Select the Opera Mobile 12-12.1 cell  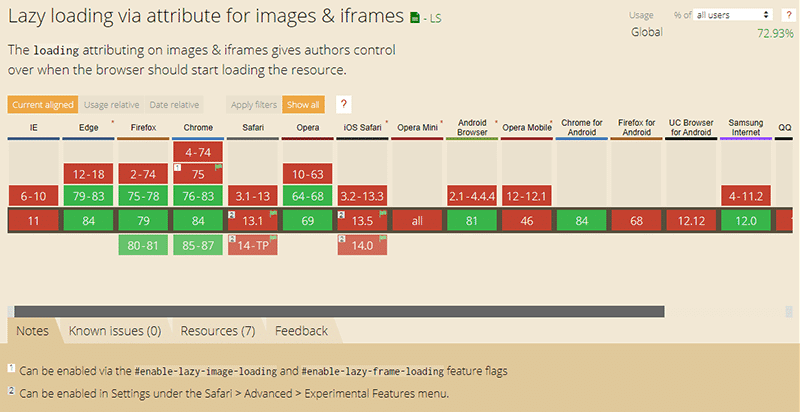(x=527, y=196)
